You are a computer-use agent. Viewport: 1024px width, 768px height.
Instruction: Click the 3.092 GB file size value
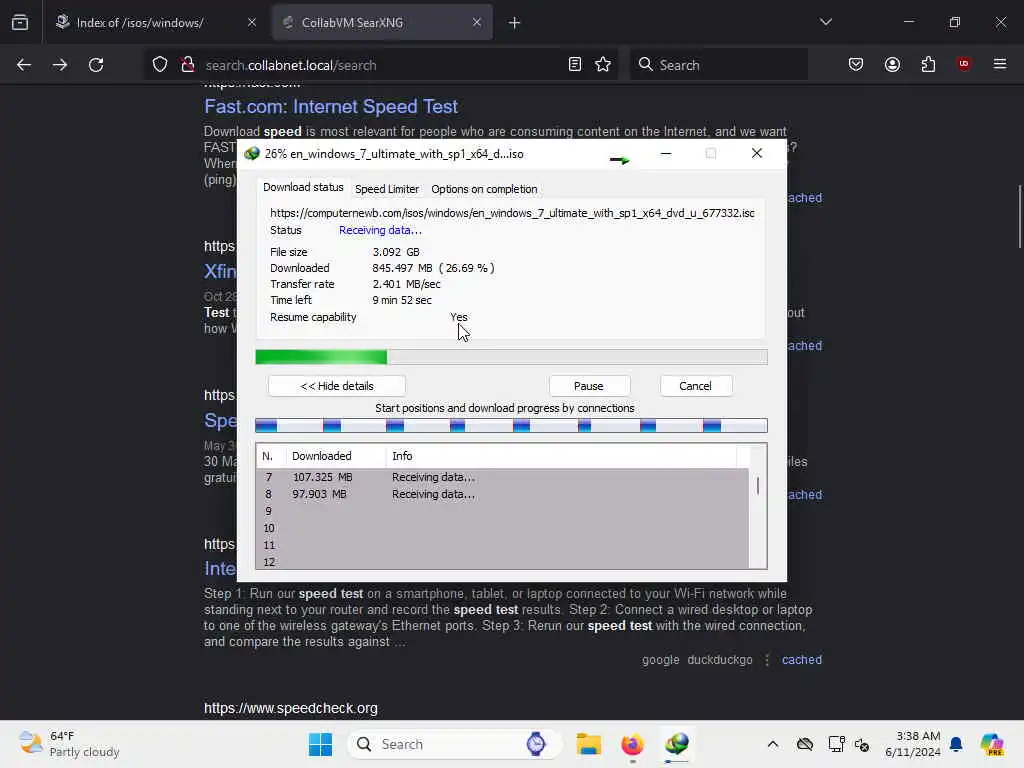click(x=396, y=252)
